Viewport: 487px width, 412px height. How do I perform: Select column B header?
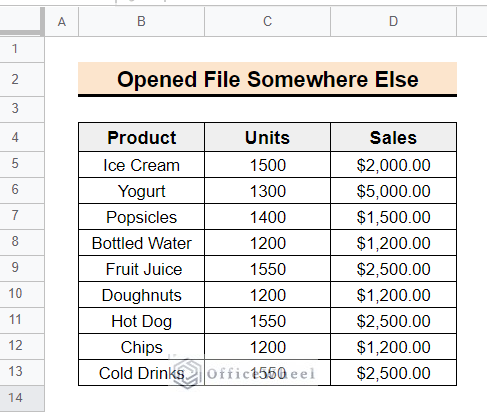(141, 21)
